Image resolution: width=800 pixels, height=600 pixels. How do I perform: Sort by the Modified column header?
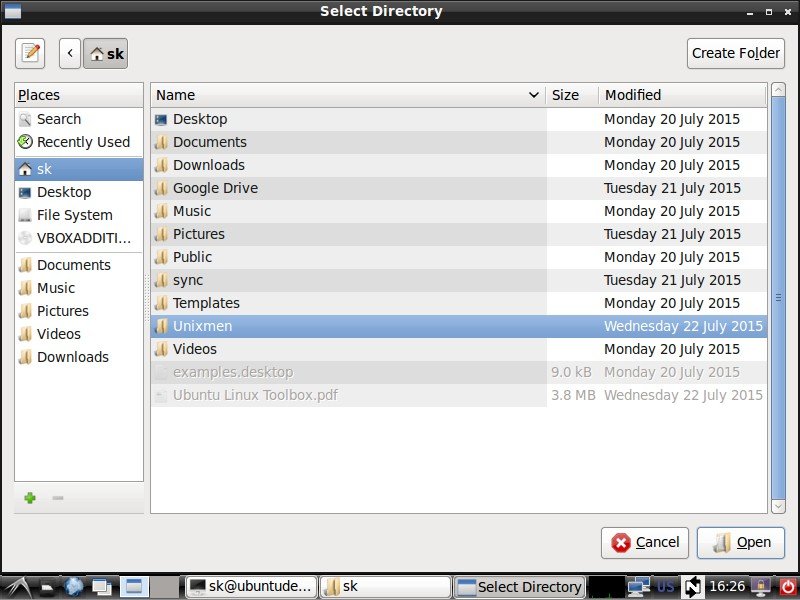[x=683, y=95]
